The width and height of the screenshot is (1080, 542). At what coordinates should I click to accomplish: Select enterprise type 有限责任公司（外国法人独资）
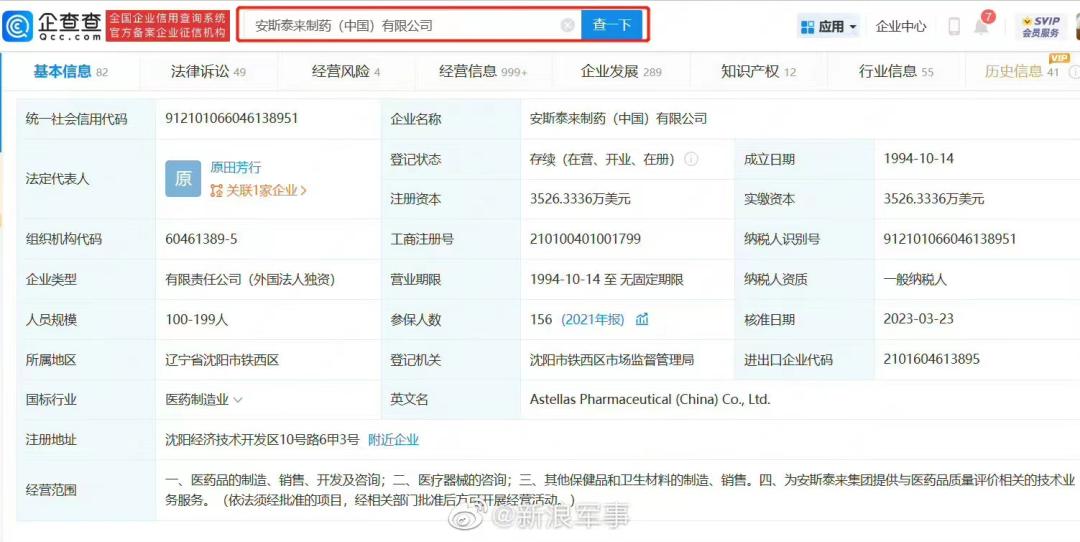[250, 279]
